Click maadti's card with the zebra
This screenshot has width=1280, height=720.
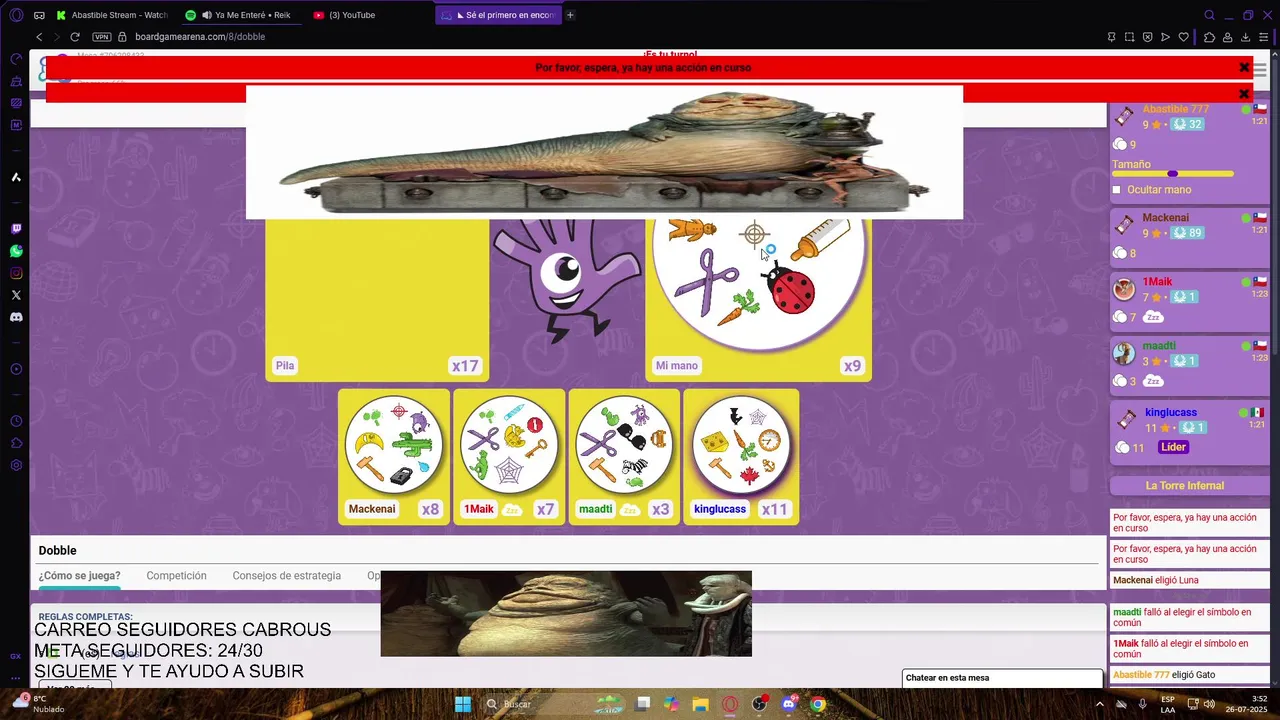click(624, 445)
